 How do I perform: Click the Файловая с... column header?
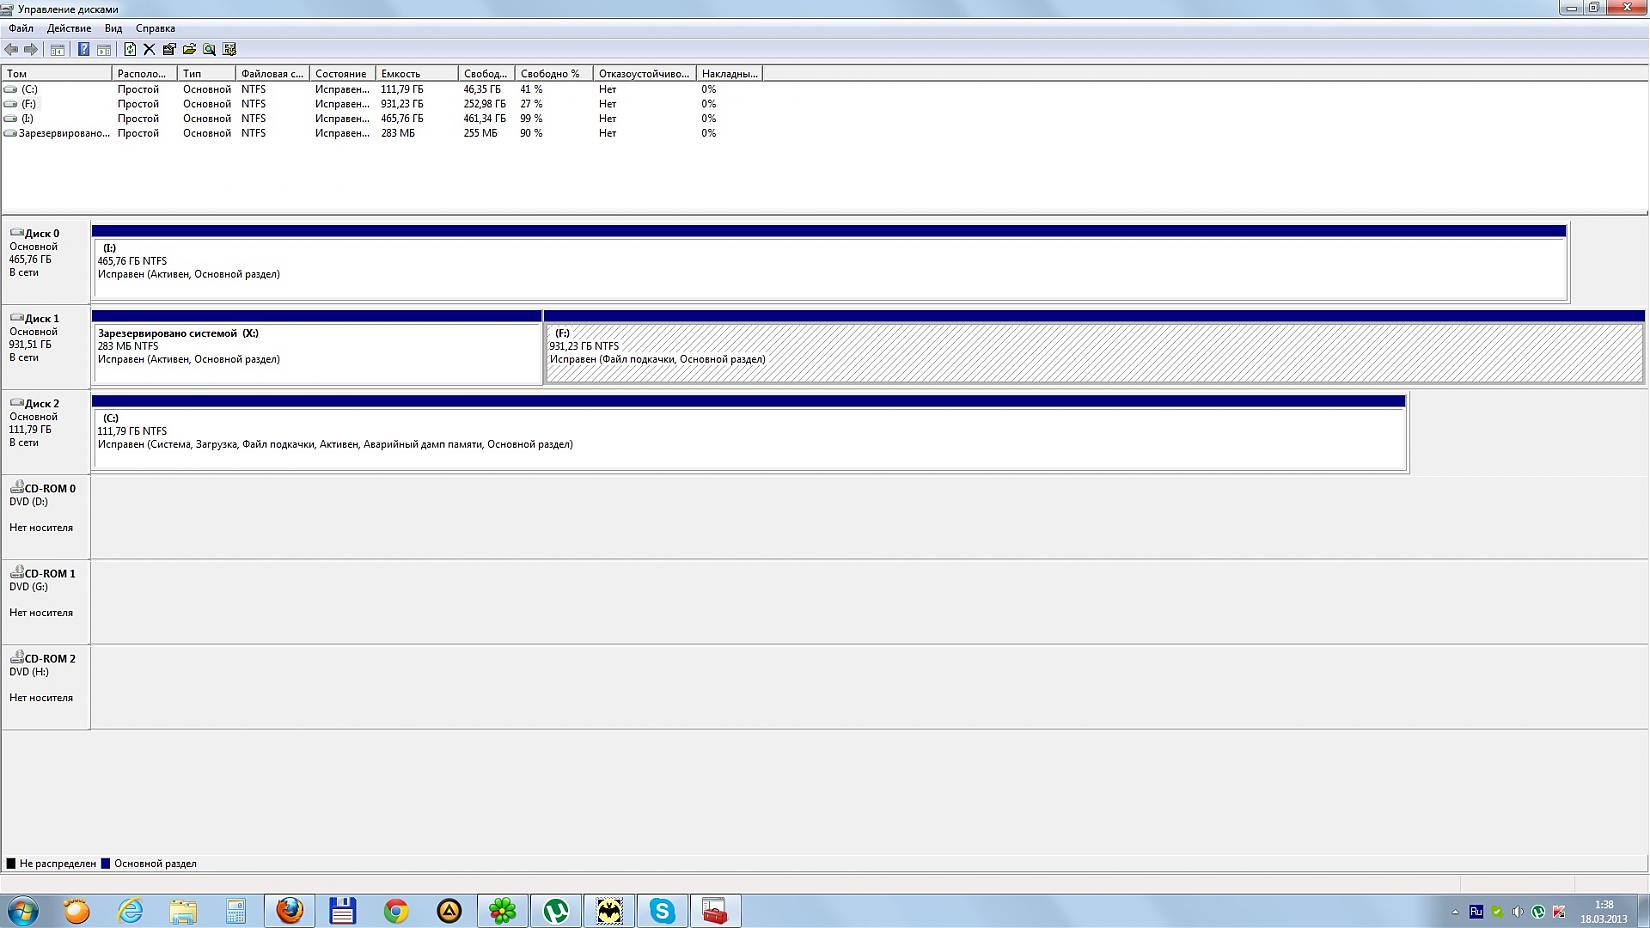click(273, 73)
